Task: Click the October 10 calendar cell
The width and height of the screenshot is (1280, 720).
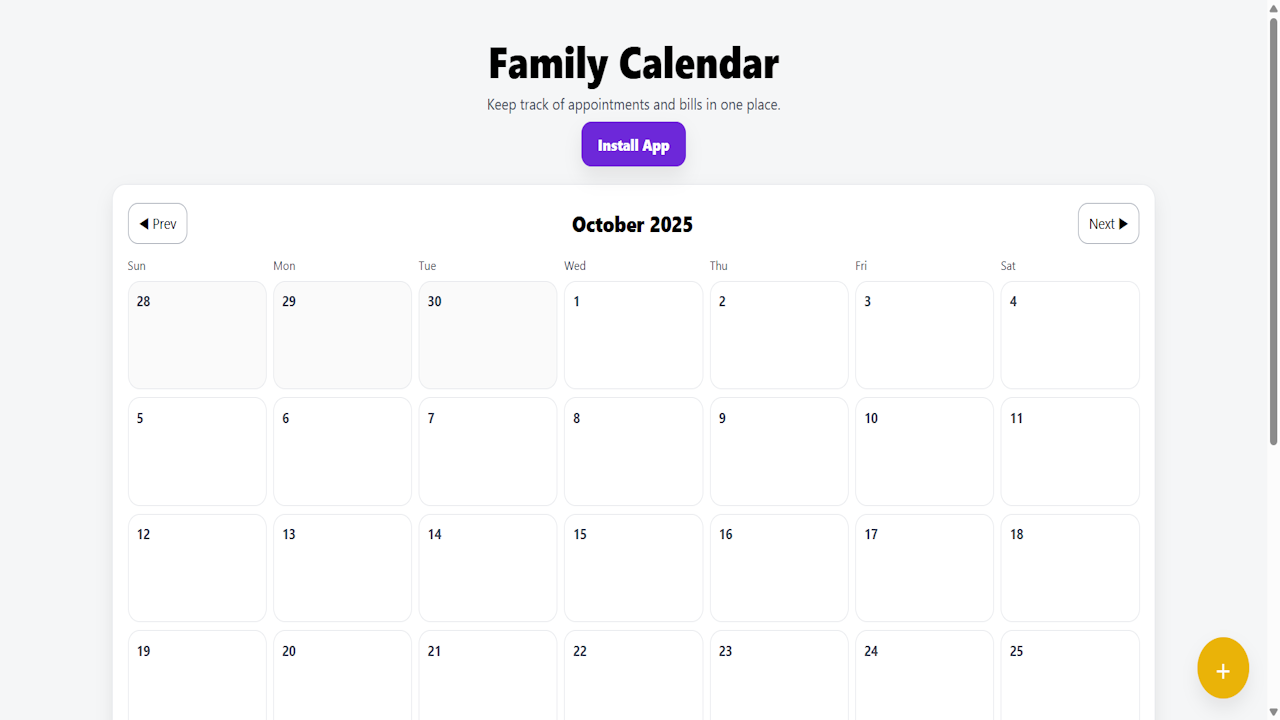Action: click(x=924, y=452)
